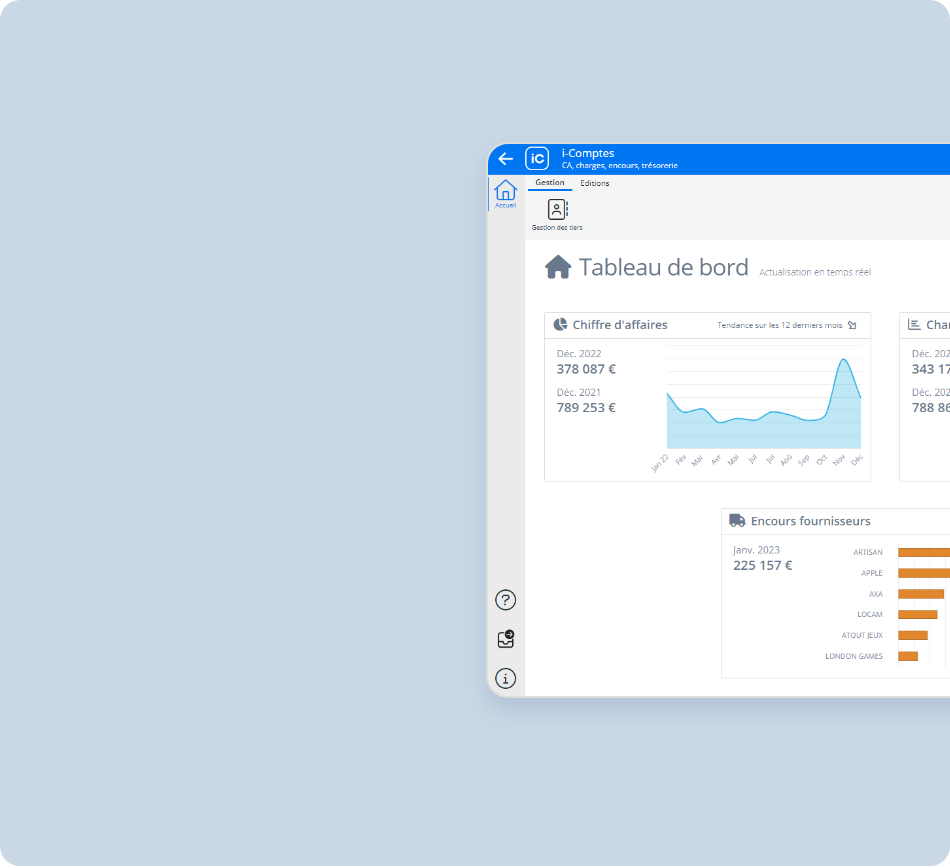Click the info circle sidebar icon

(x=506, y=678)
